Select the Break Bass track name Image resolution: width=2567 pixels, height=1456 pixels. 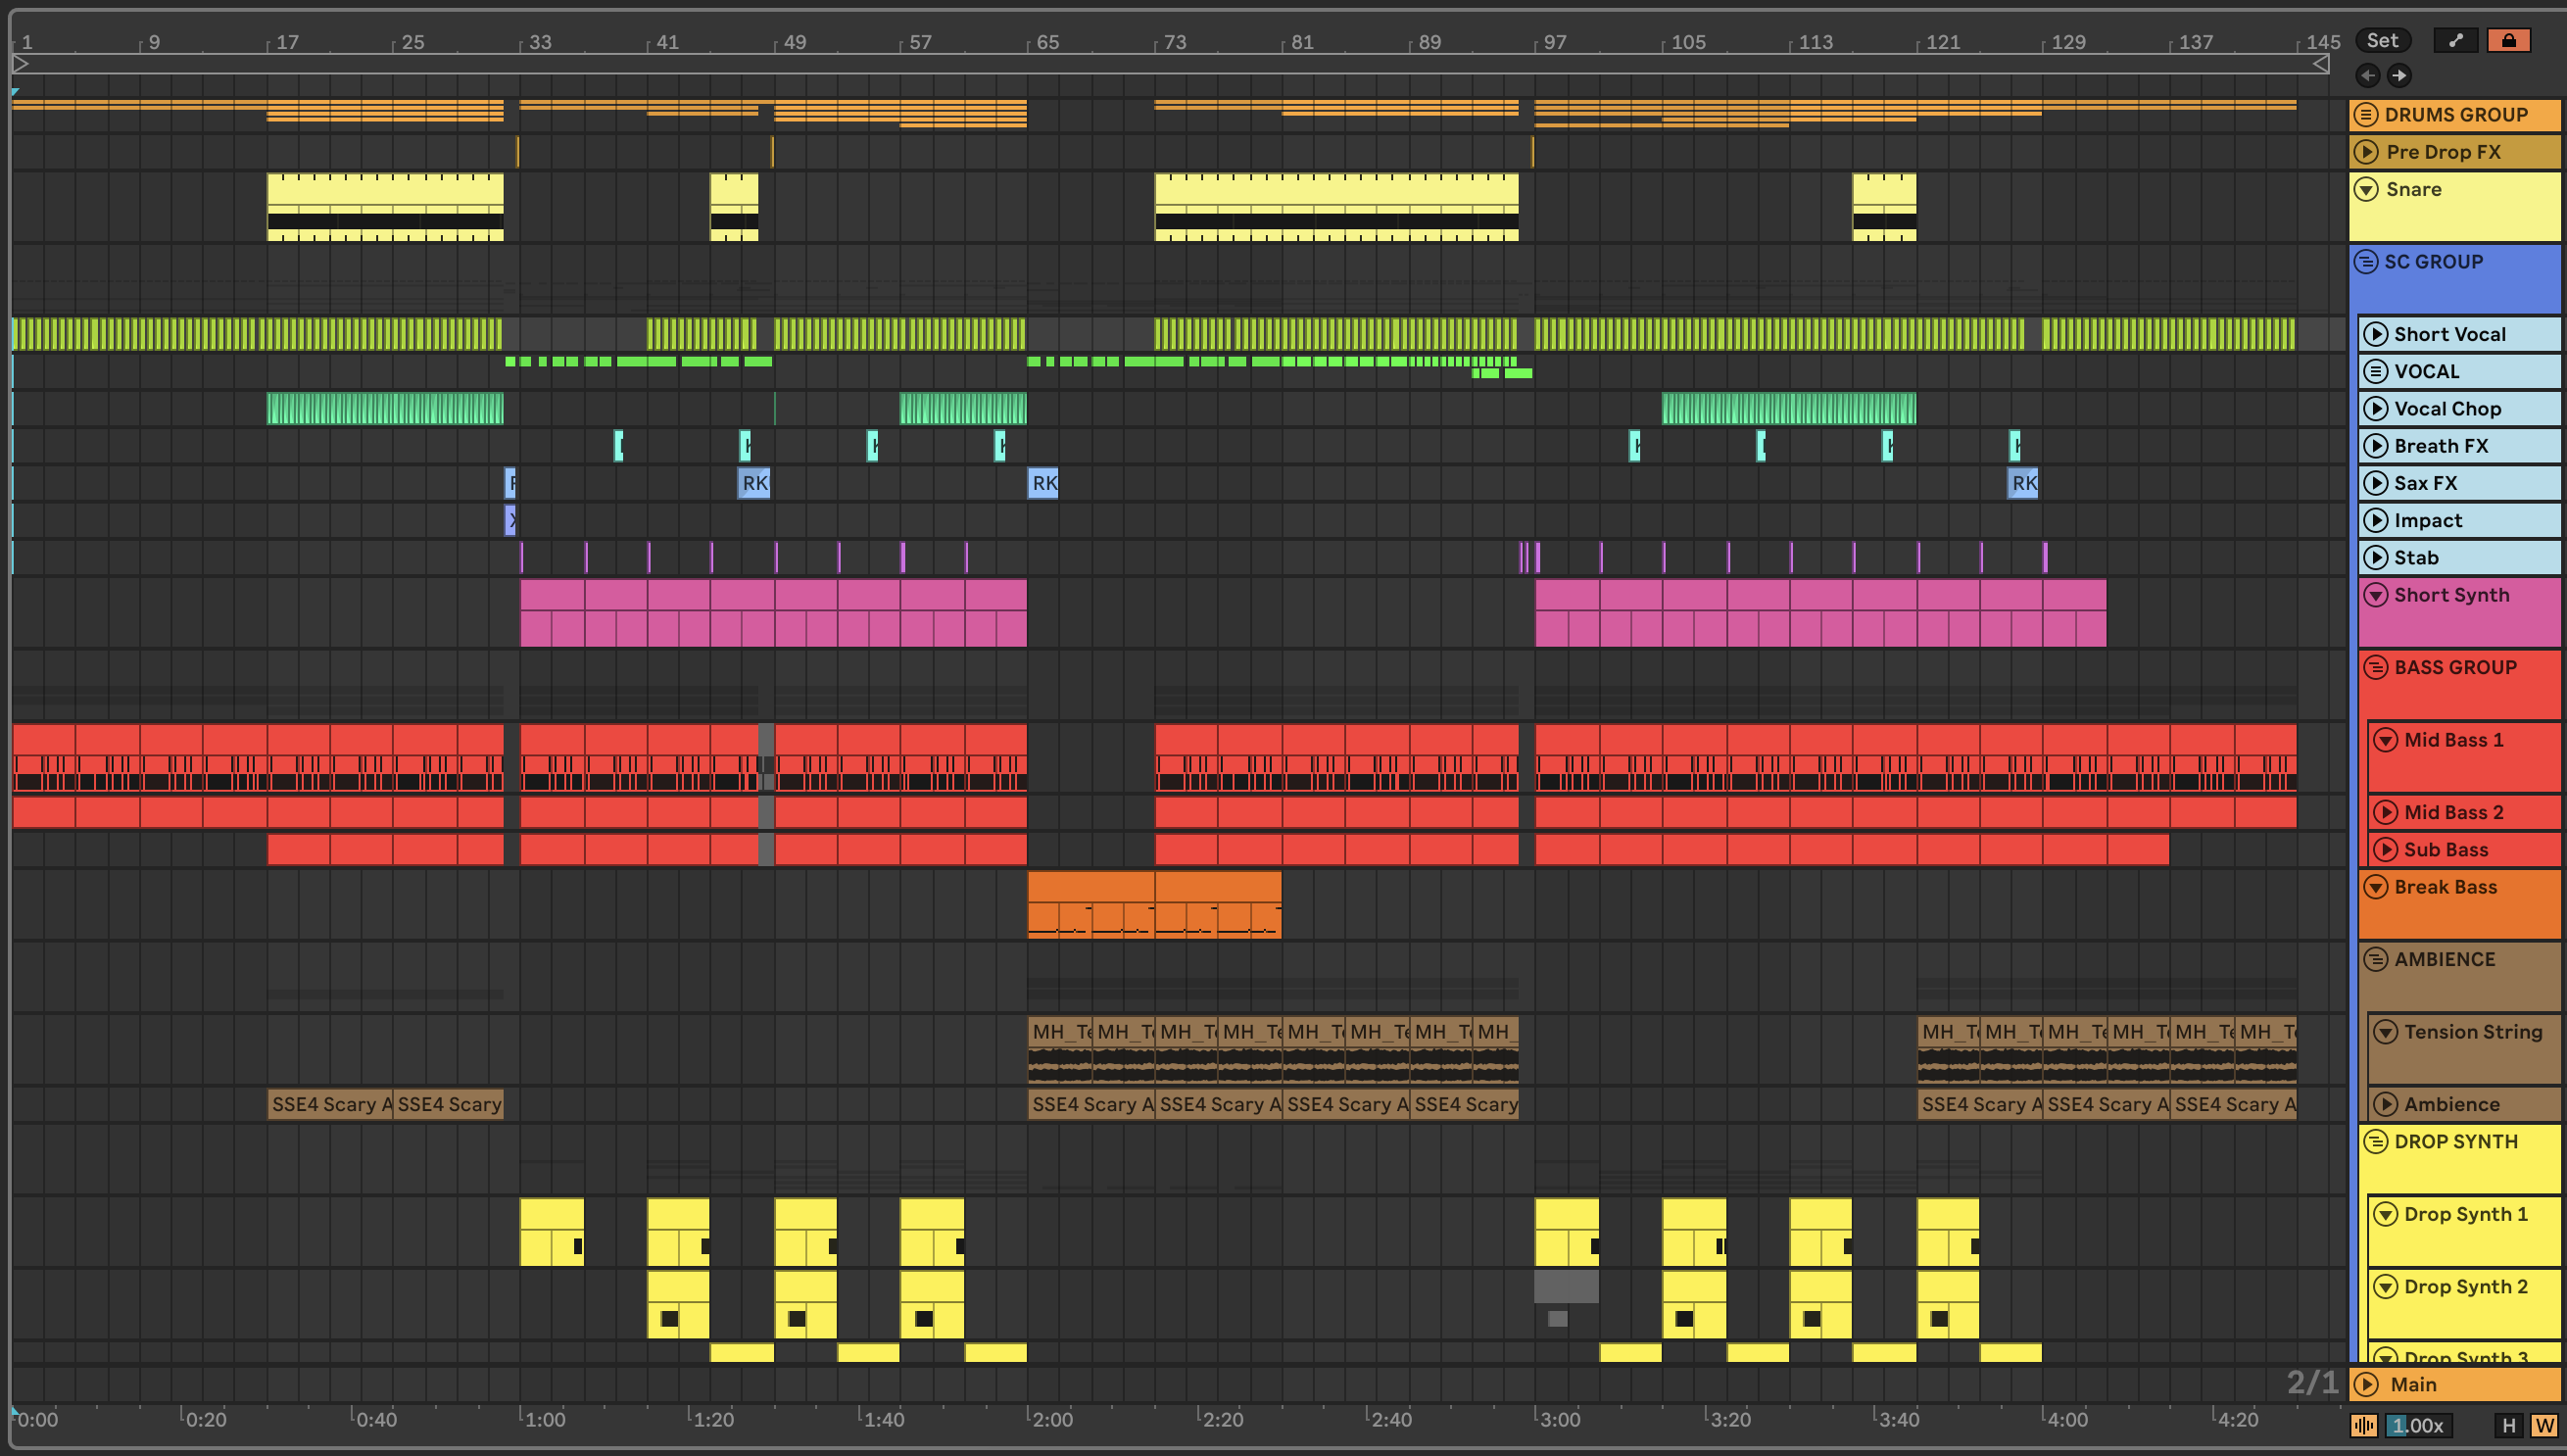[2445, 887]
